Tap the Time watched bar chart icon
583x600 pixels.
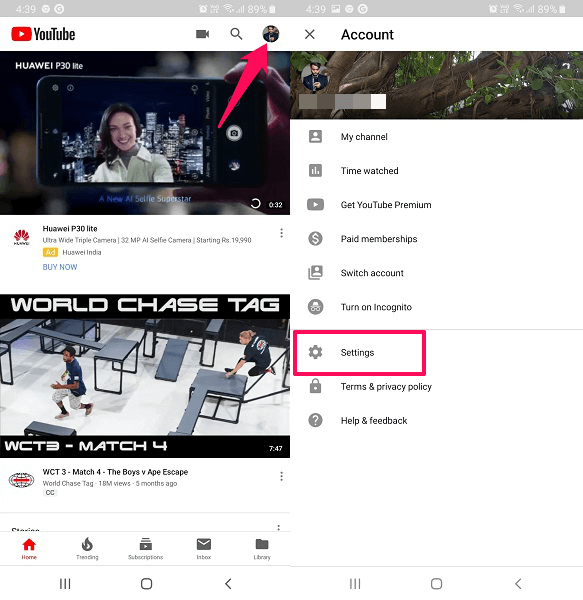[315, 171]
